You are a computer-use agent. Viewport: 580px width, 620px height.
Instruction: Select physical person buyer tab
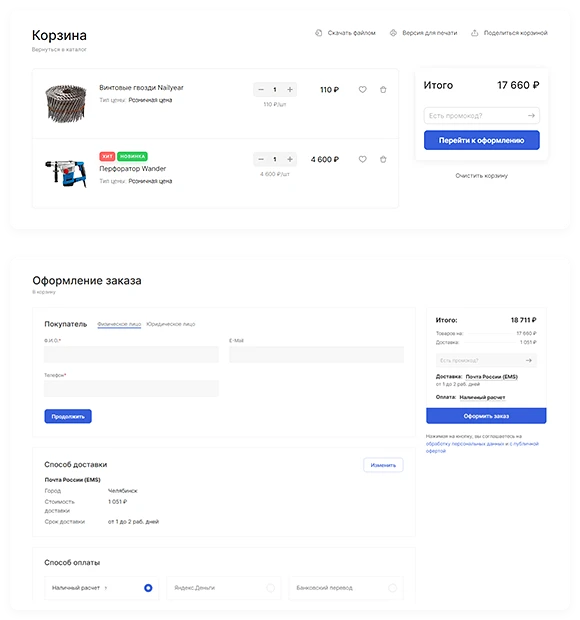(x=119, y=324)
